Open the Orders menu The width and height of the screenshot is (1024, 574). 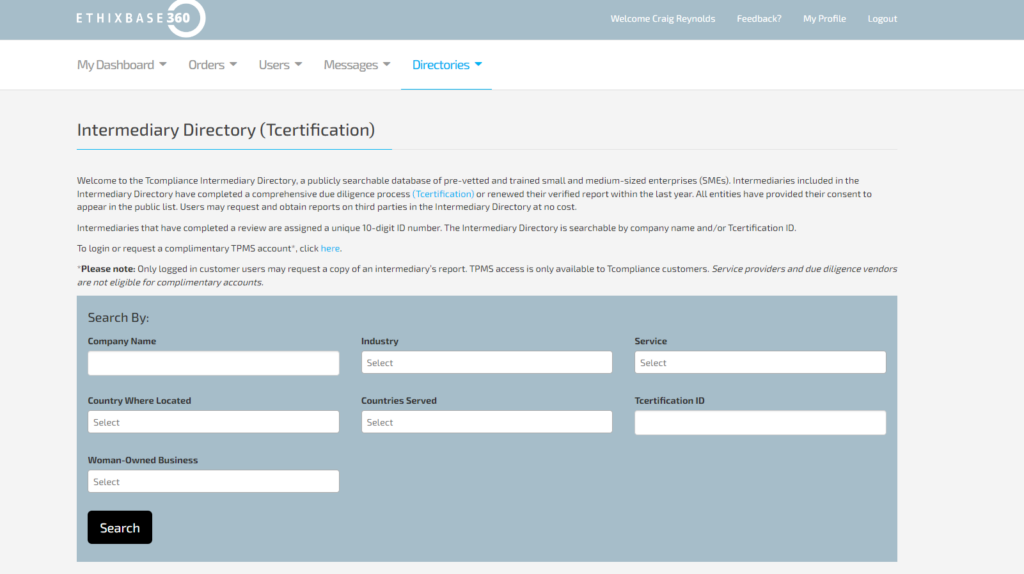click(212, 65)
